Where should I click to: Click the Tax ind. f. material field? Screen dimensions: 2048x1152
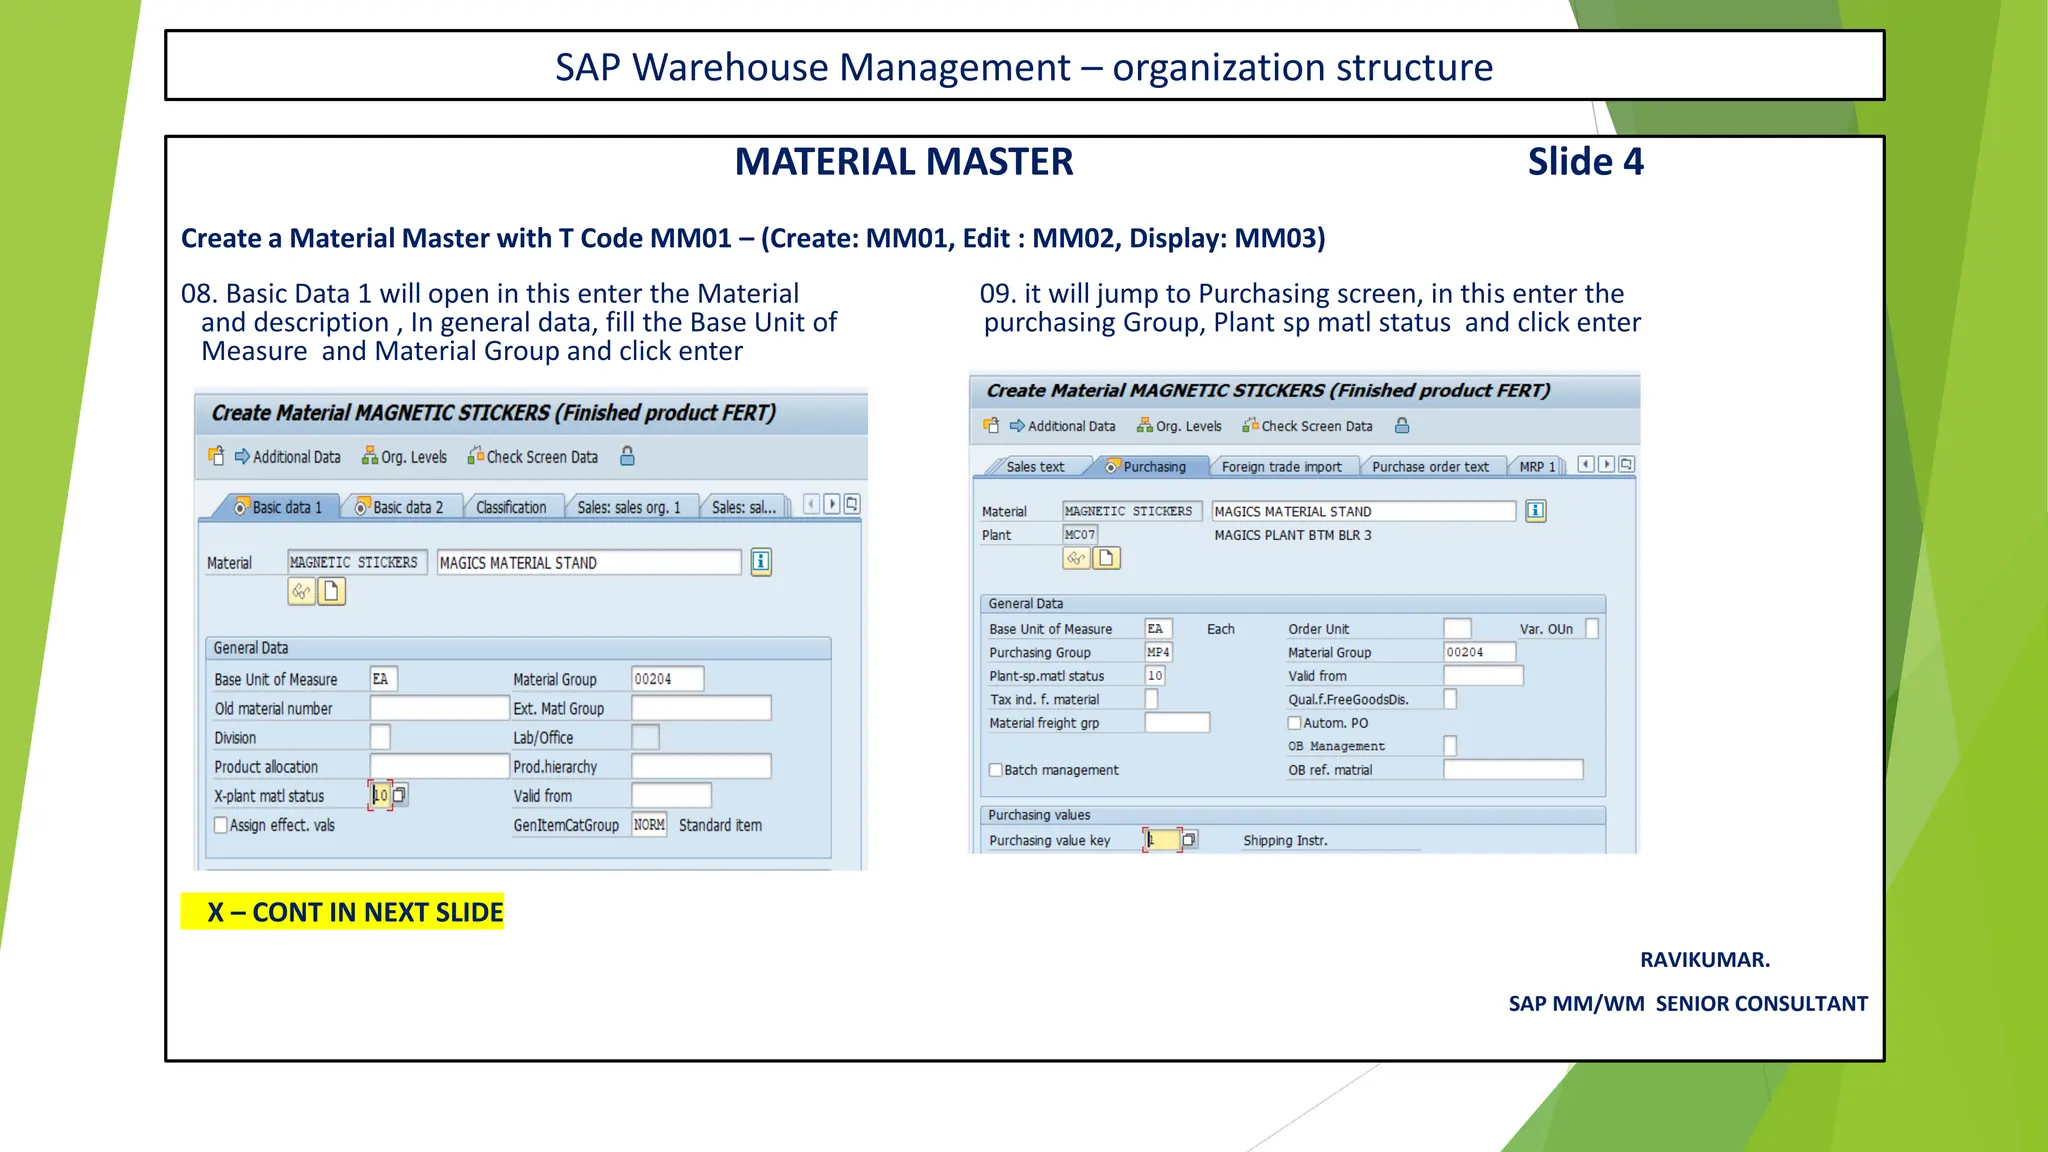(x=1151, y=699)
